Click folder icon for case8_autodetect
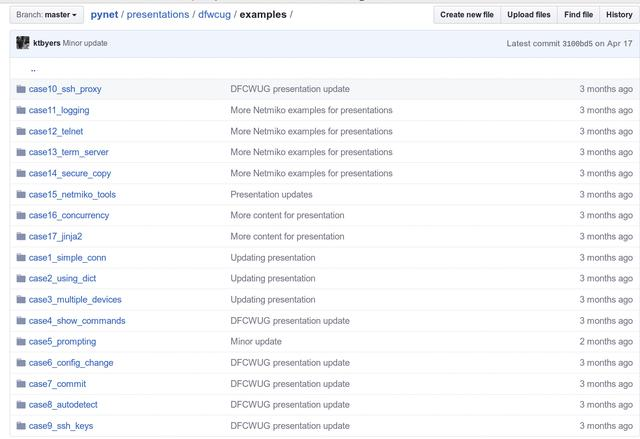The width and height of the screenshot is (640, 439). click(21, 405)
